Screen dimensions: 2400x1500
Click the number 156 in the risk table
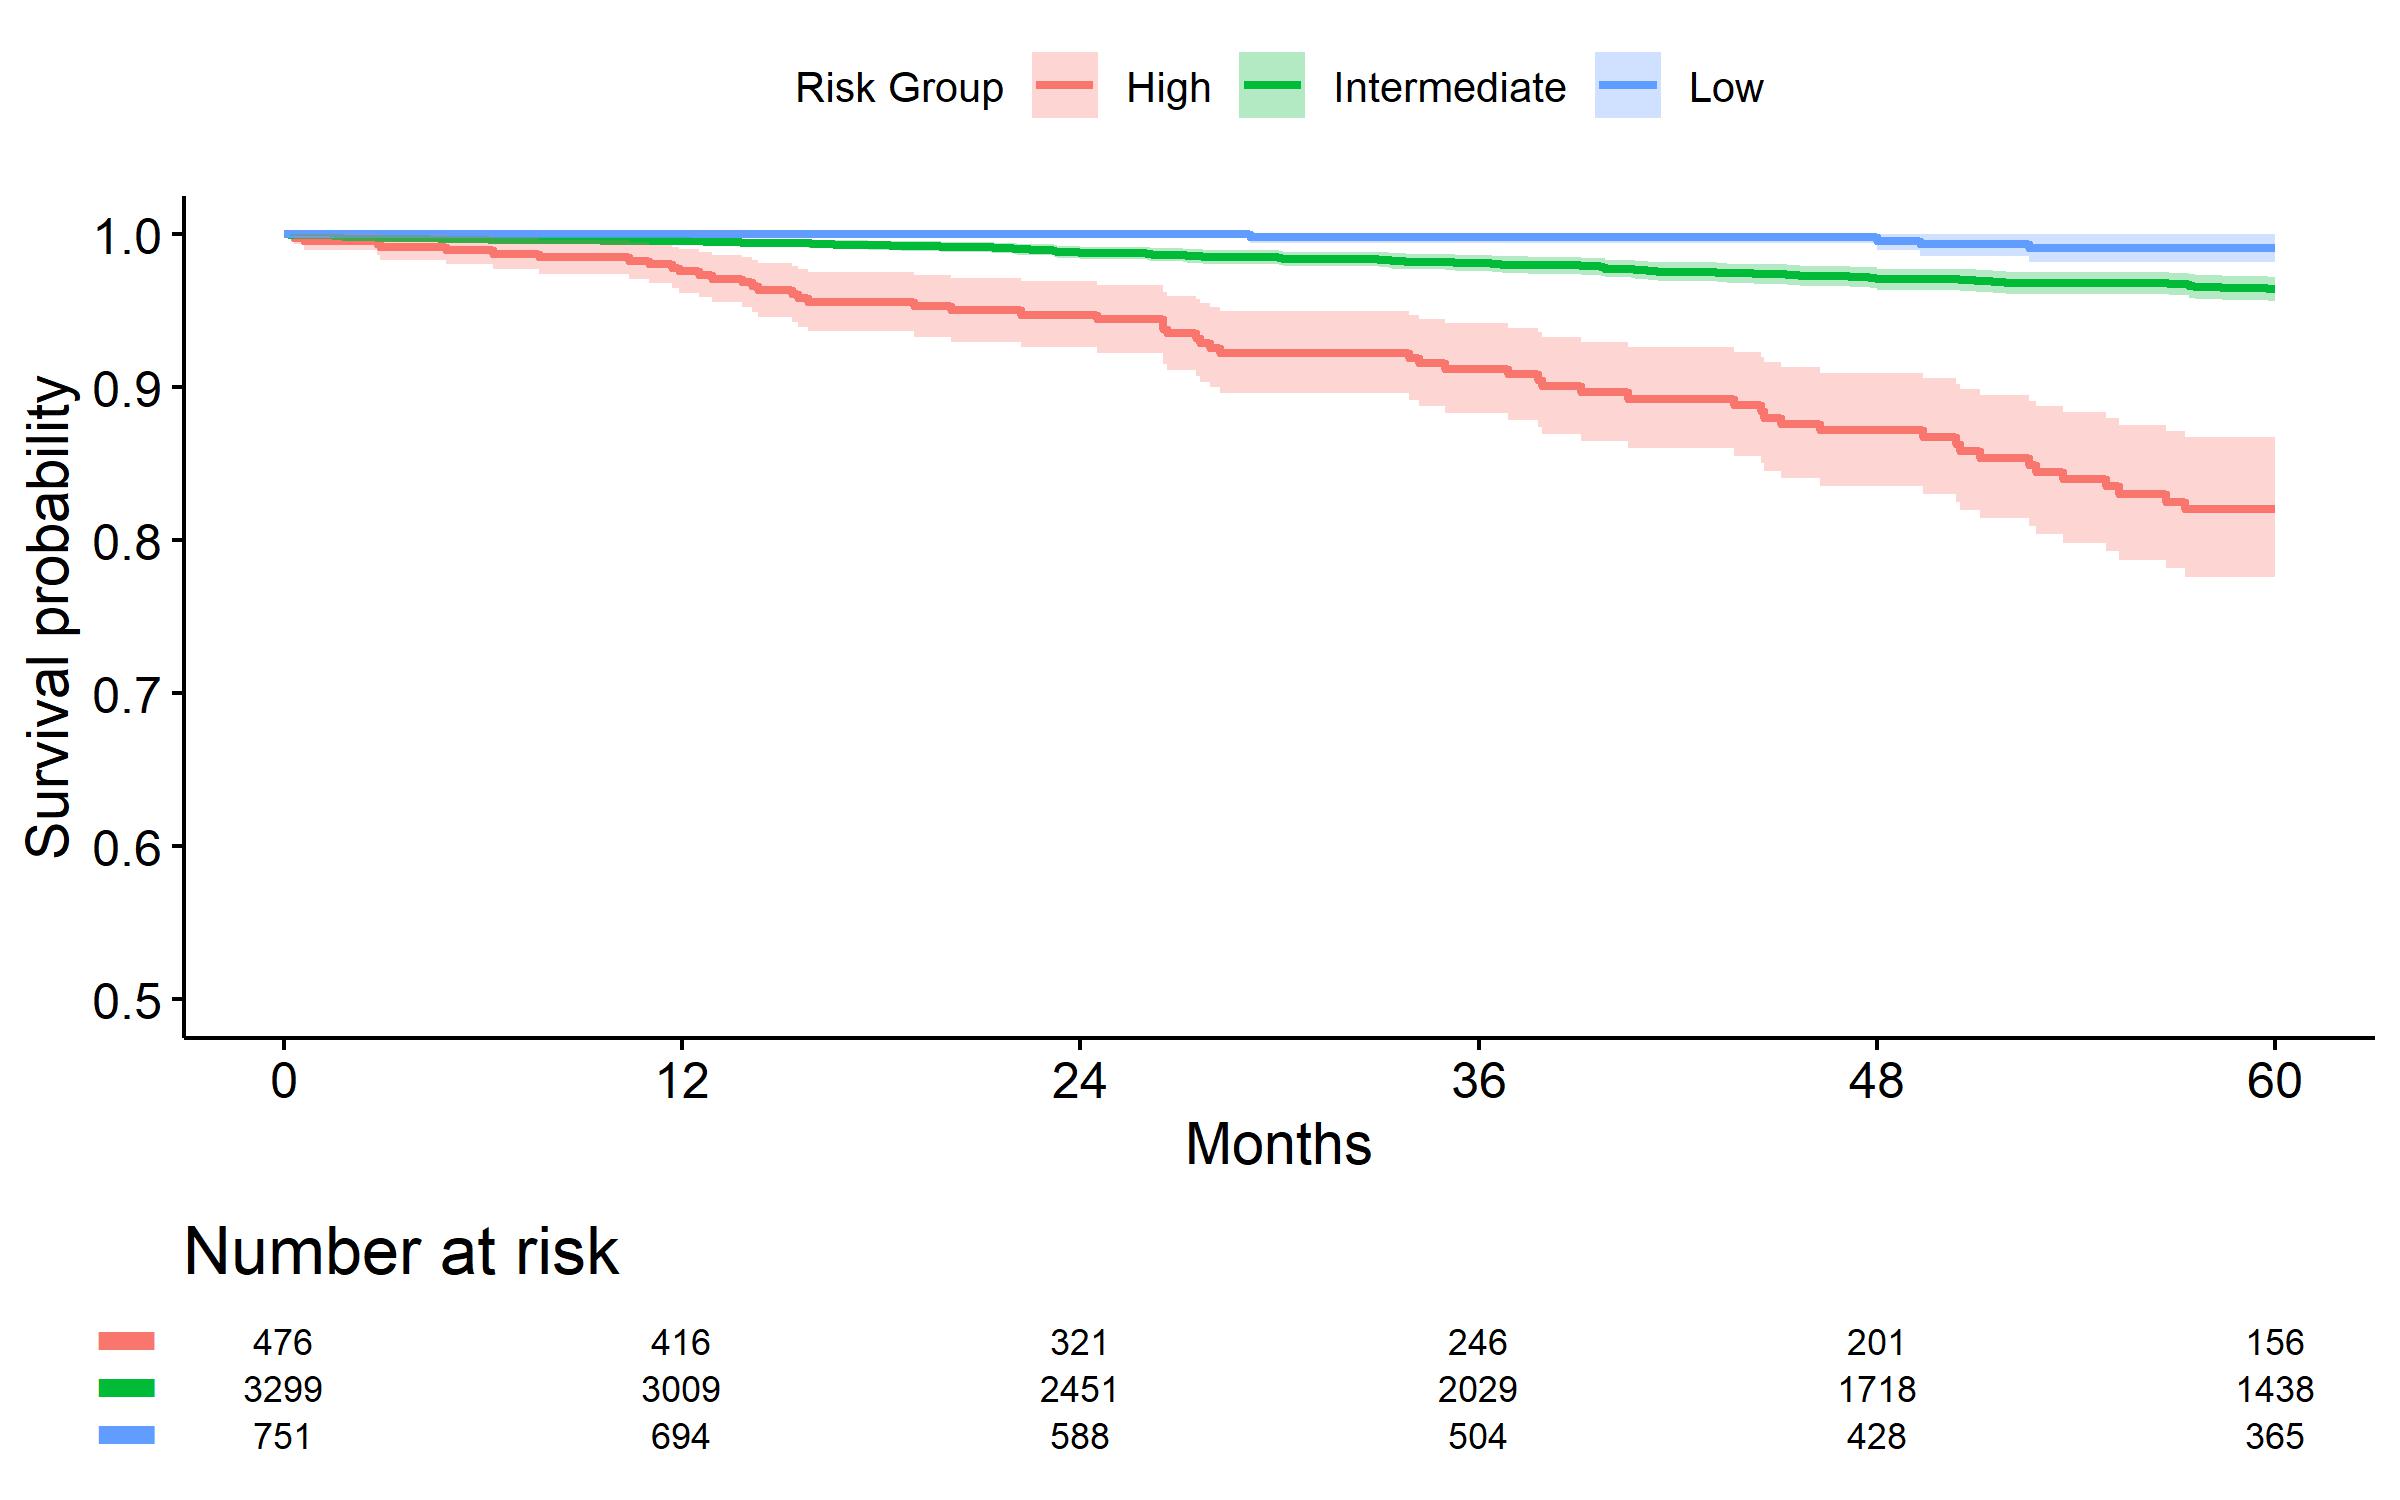2274,1342
